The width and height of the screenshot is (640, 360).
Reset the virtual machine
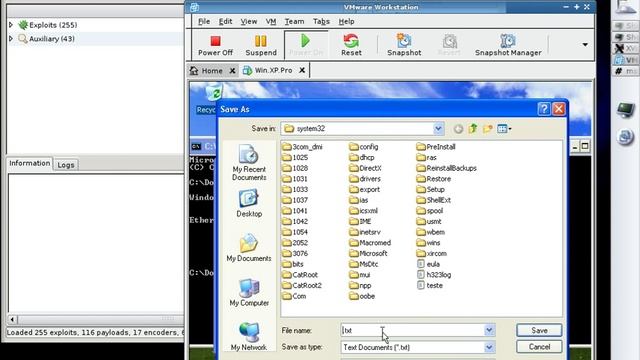tap(351, 45)
